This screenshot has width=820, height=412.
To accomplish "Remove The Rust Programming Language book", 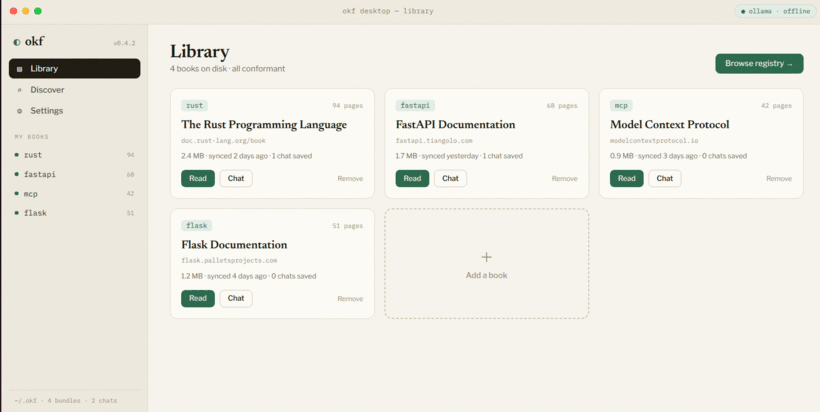I will [x=350, y=179].
